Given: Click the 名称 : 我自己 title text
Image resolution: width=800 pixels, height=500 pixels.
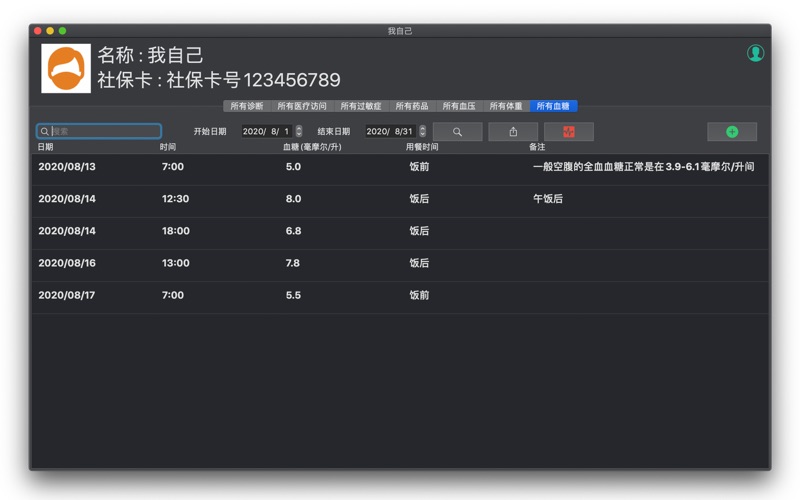Looking at the screenshot, I should tap(151, 55).
